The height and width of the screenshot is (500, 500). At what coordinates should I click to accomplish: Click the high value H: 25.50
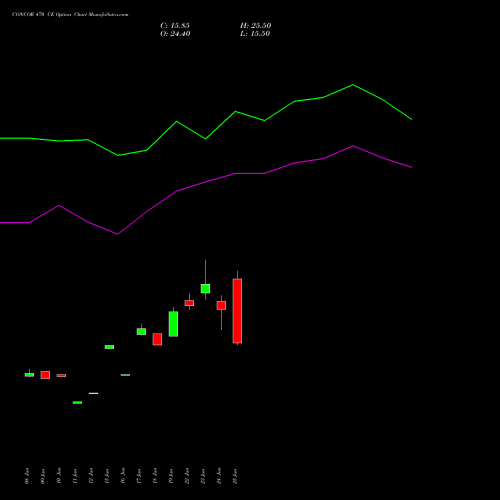[255, 26]
